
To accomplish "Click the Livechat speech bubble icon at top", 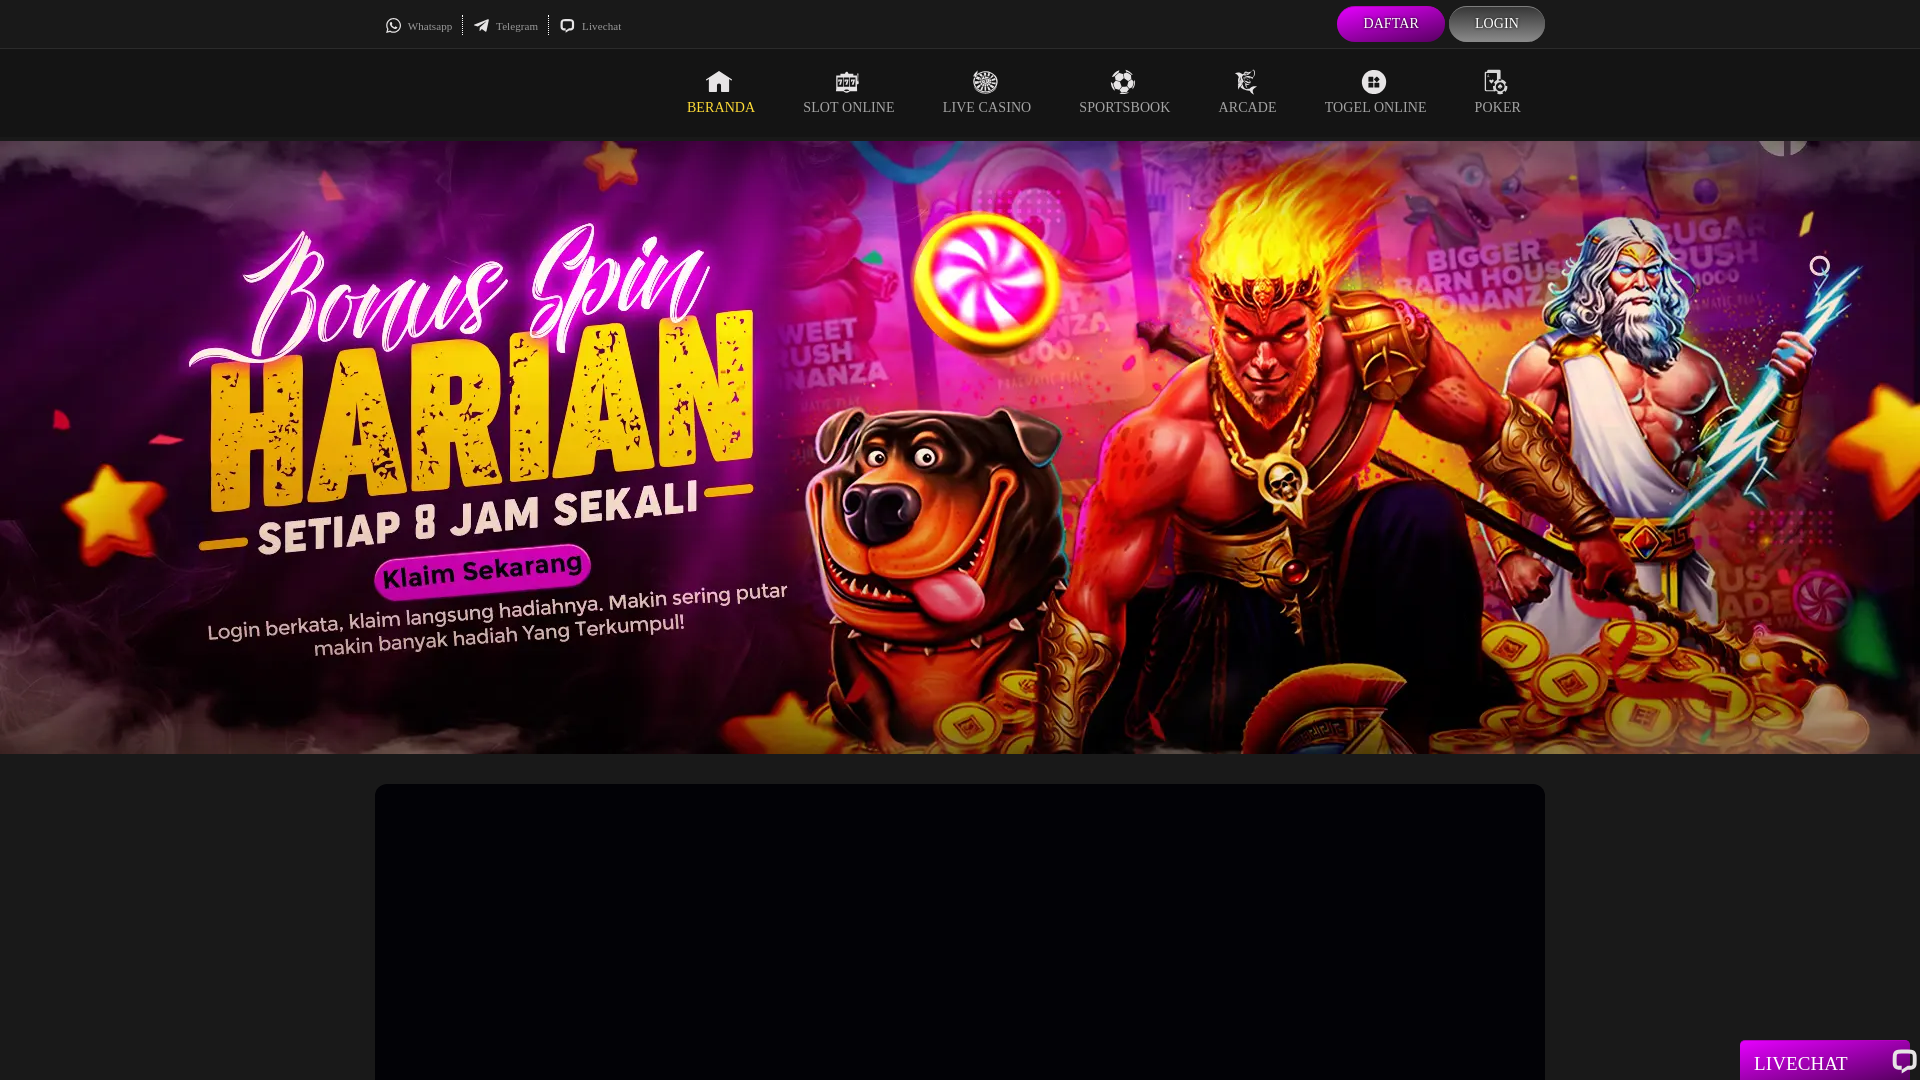I will point(567,26).
